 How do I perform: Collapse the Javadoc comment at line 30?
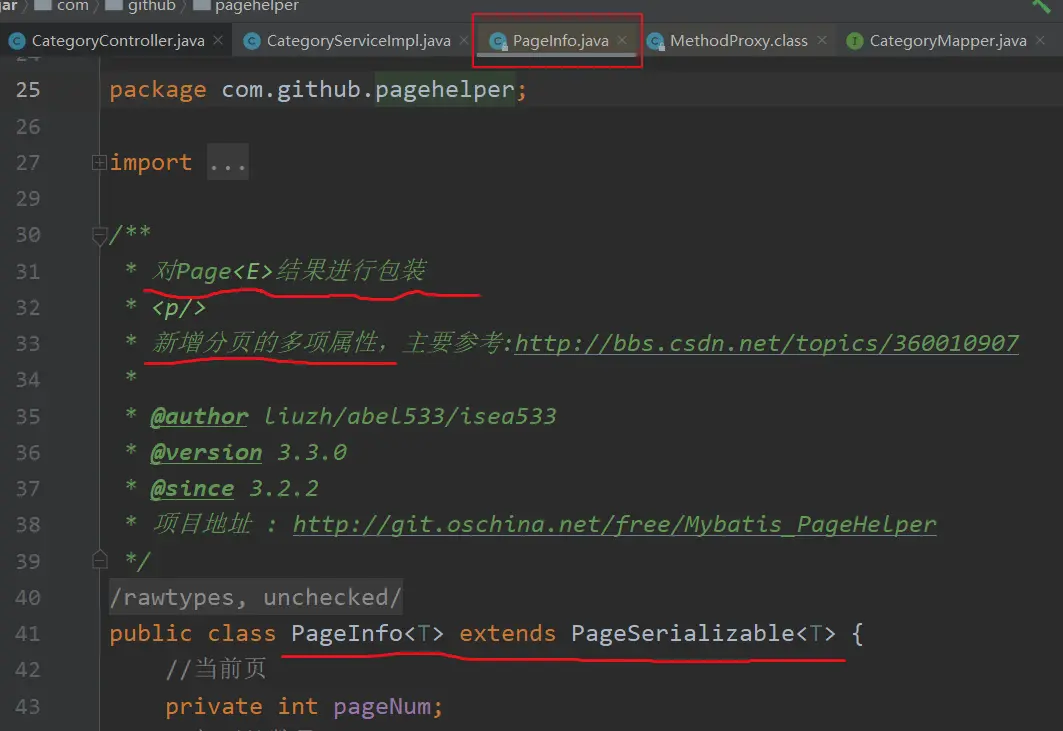[99, 235]
